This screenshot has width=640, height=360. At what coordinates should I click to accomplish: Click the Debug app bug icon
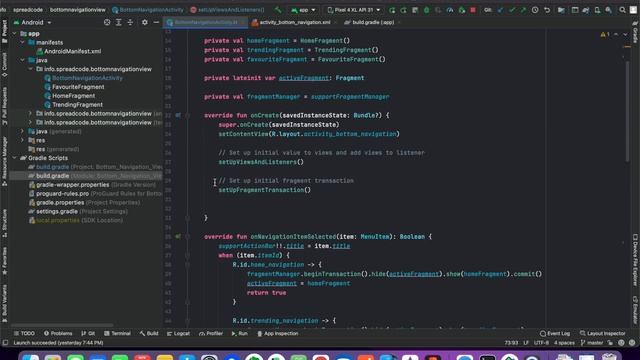pos(427,10)
